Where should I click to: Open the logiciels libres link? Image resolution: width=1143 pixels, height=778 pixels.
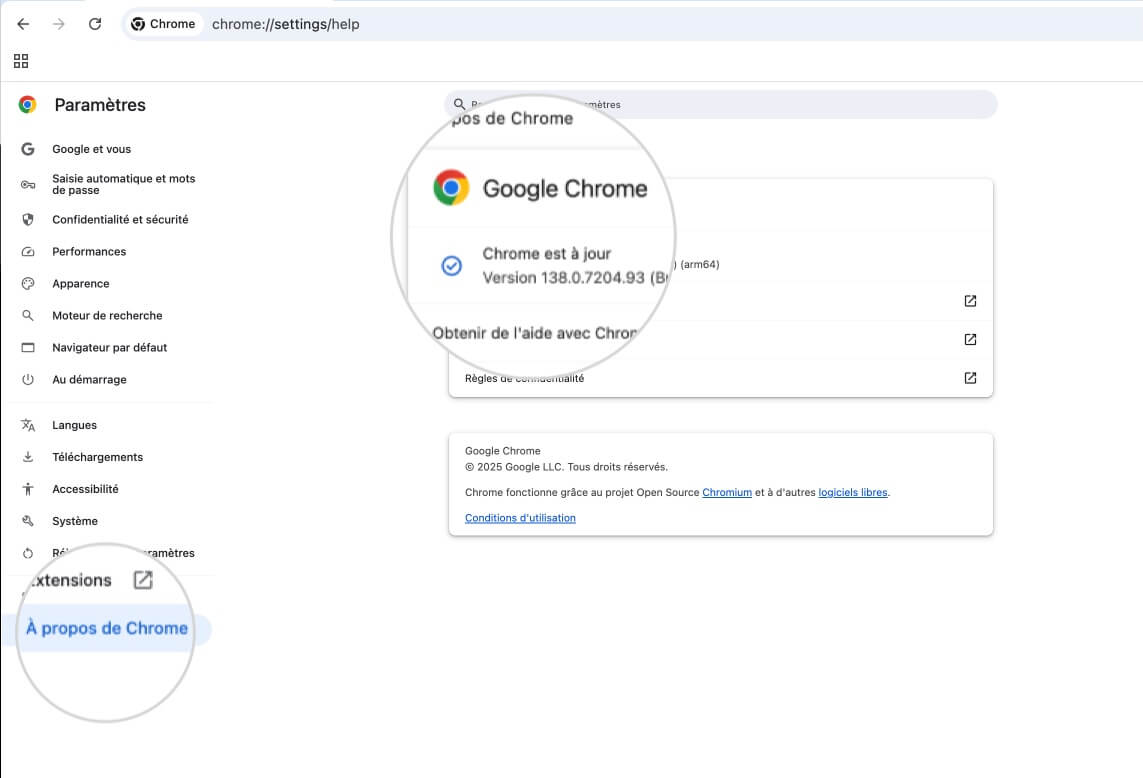click(853, 493)
